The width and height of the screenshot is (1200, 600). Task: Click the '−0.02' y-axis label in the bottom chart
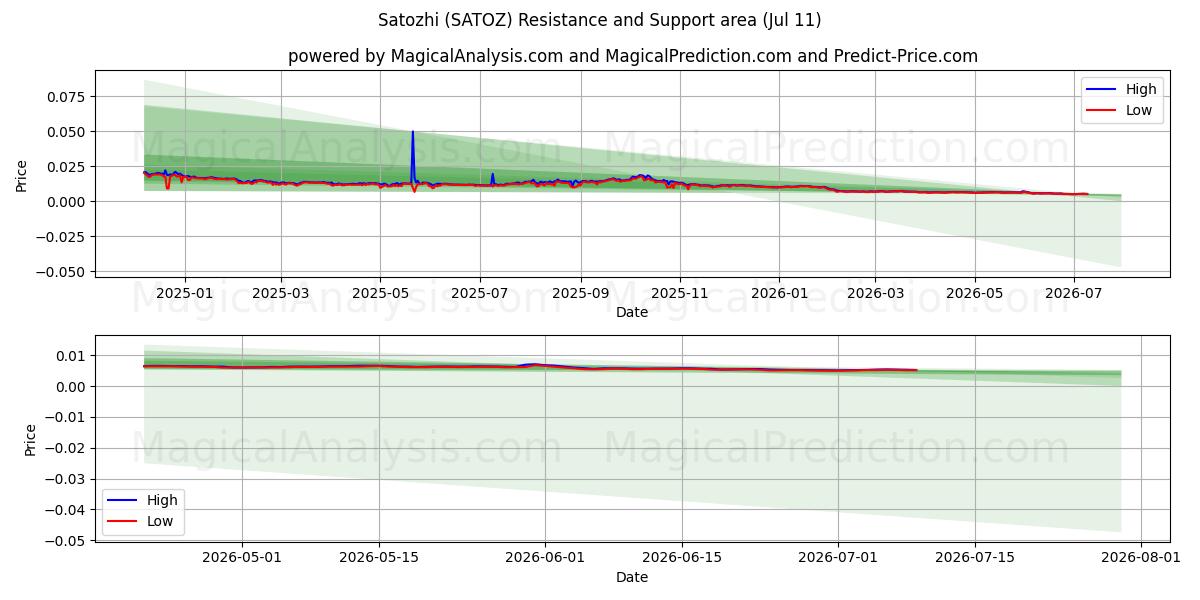coord(67,448)
